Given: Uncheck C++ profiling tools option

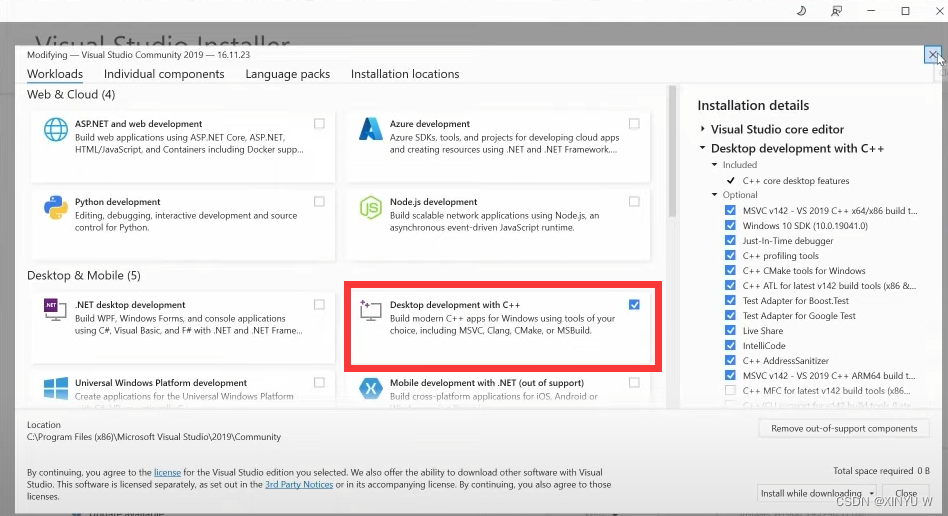Looking at the screenshot, I should (x=730, y=255).
